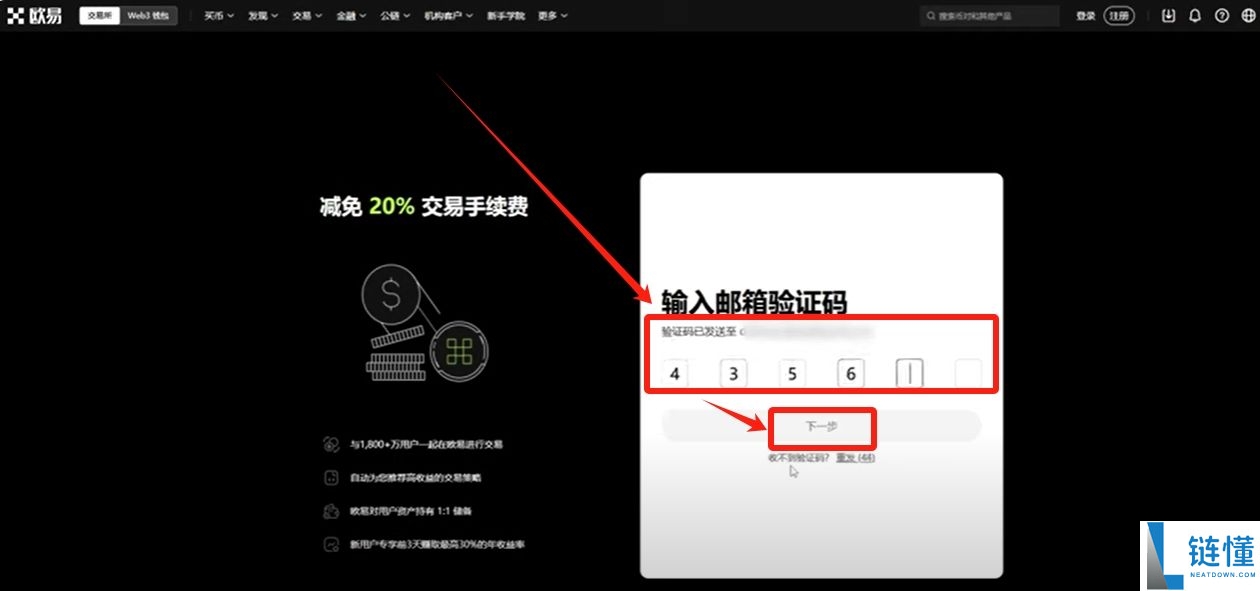This screenshot has width=1260, height=591.
Task: Expand the 机构客户 menu
Action: tap(449, 16)
